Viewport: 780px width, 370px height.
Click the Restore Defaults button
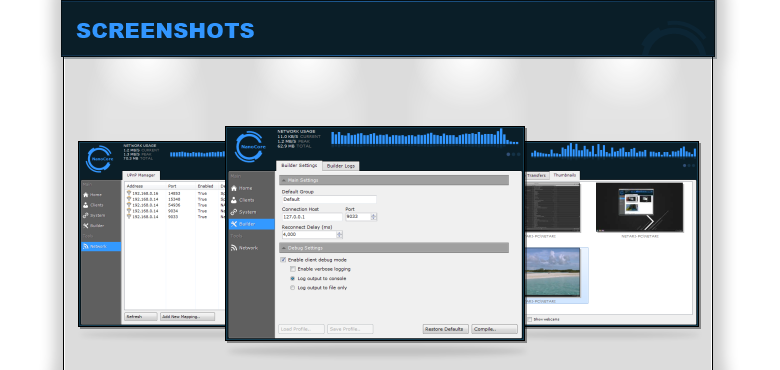click(446, 329)
